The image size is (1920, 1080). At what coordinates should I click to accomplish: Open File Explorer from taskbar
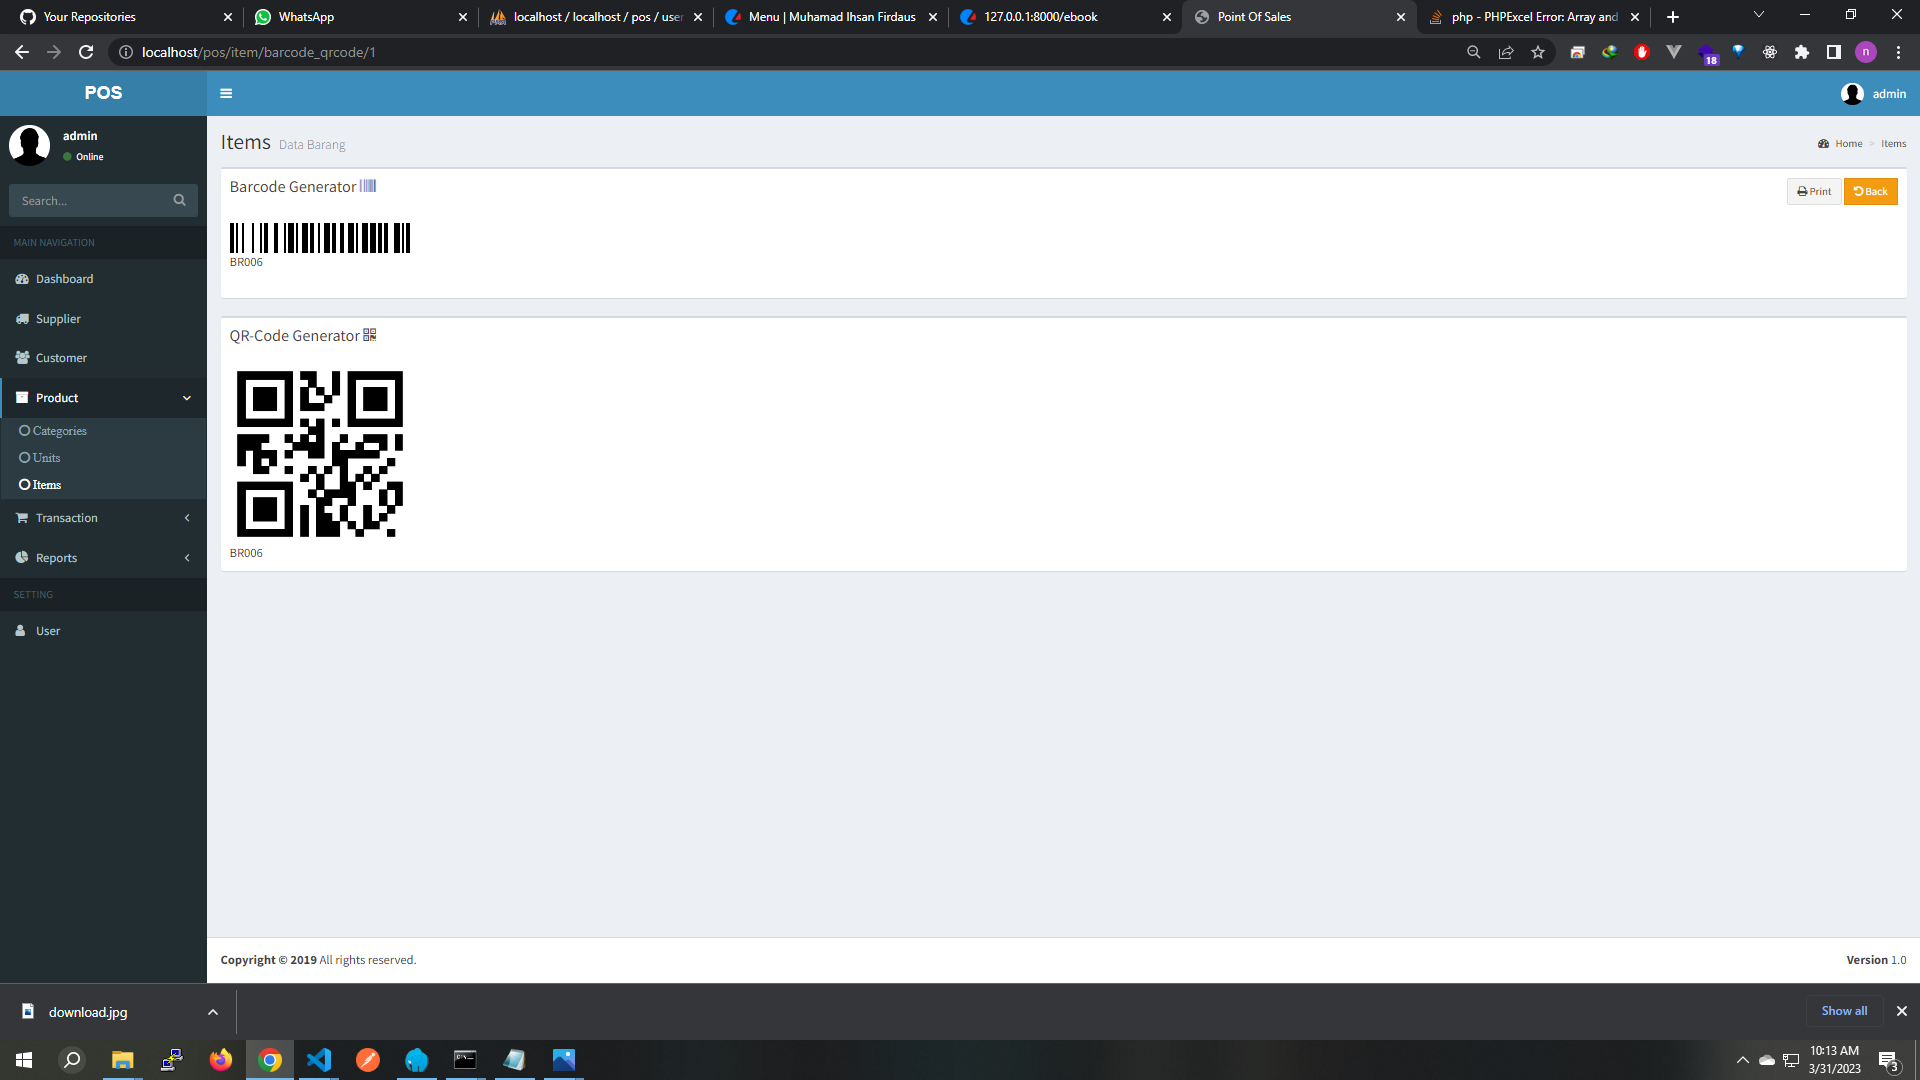click(x=122, y=1060)
